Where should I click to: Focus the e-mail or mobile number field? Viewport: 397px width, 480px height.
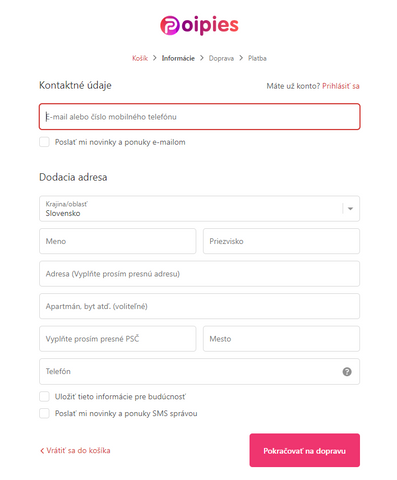[199, 117]
